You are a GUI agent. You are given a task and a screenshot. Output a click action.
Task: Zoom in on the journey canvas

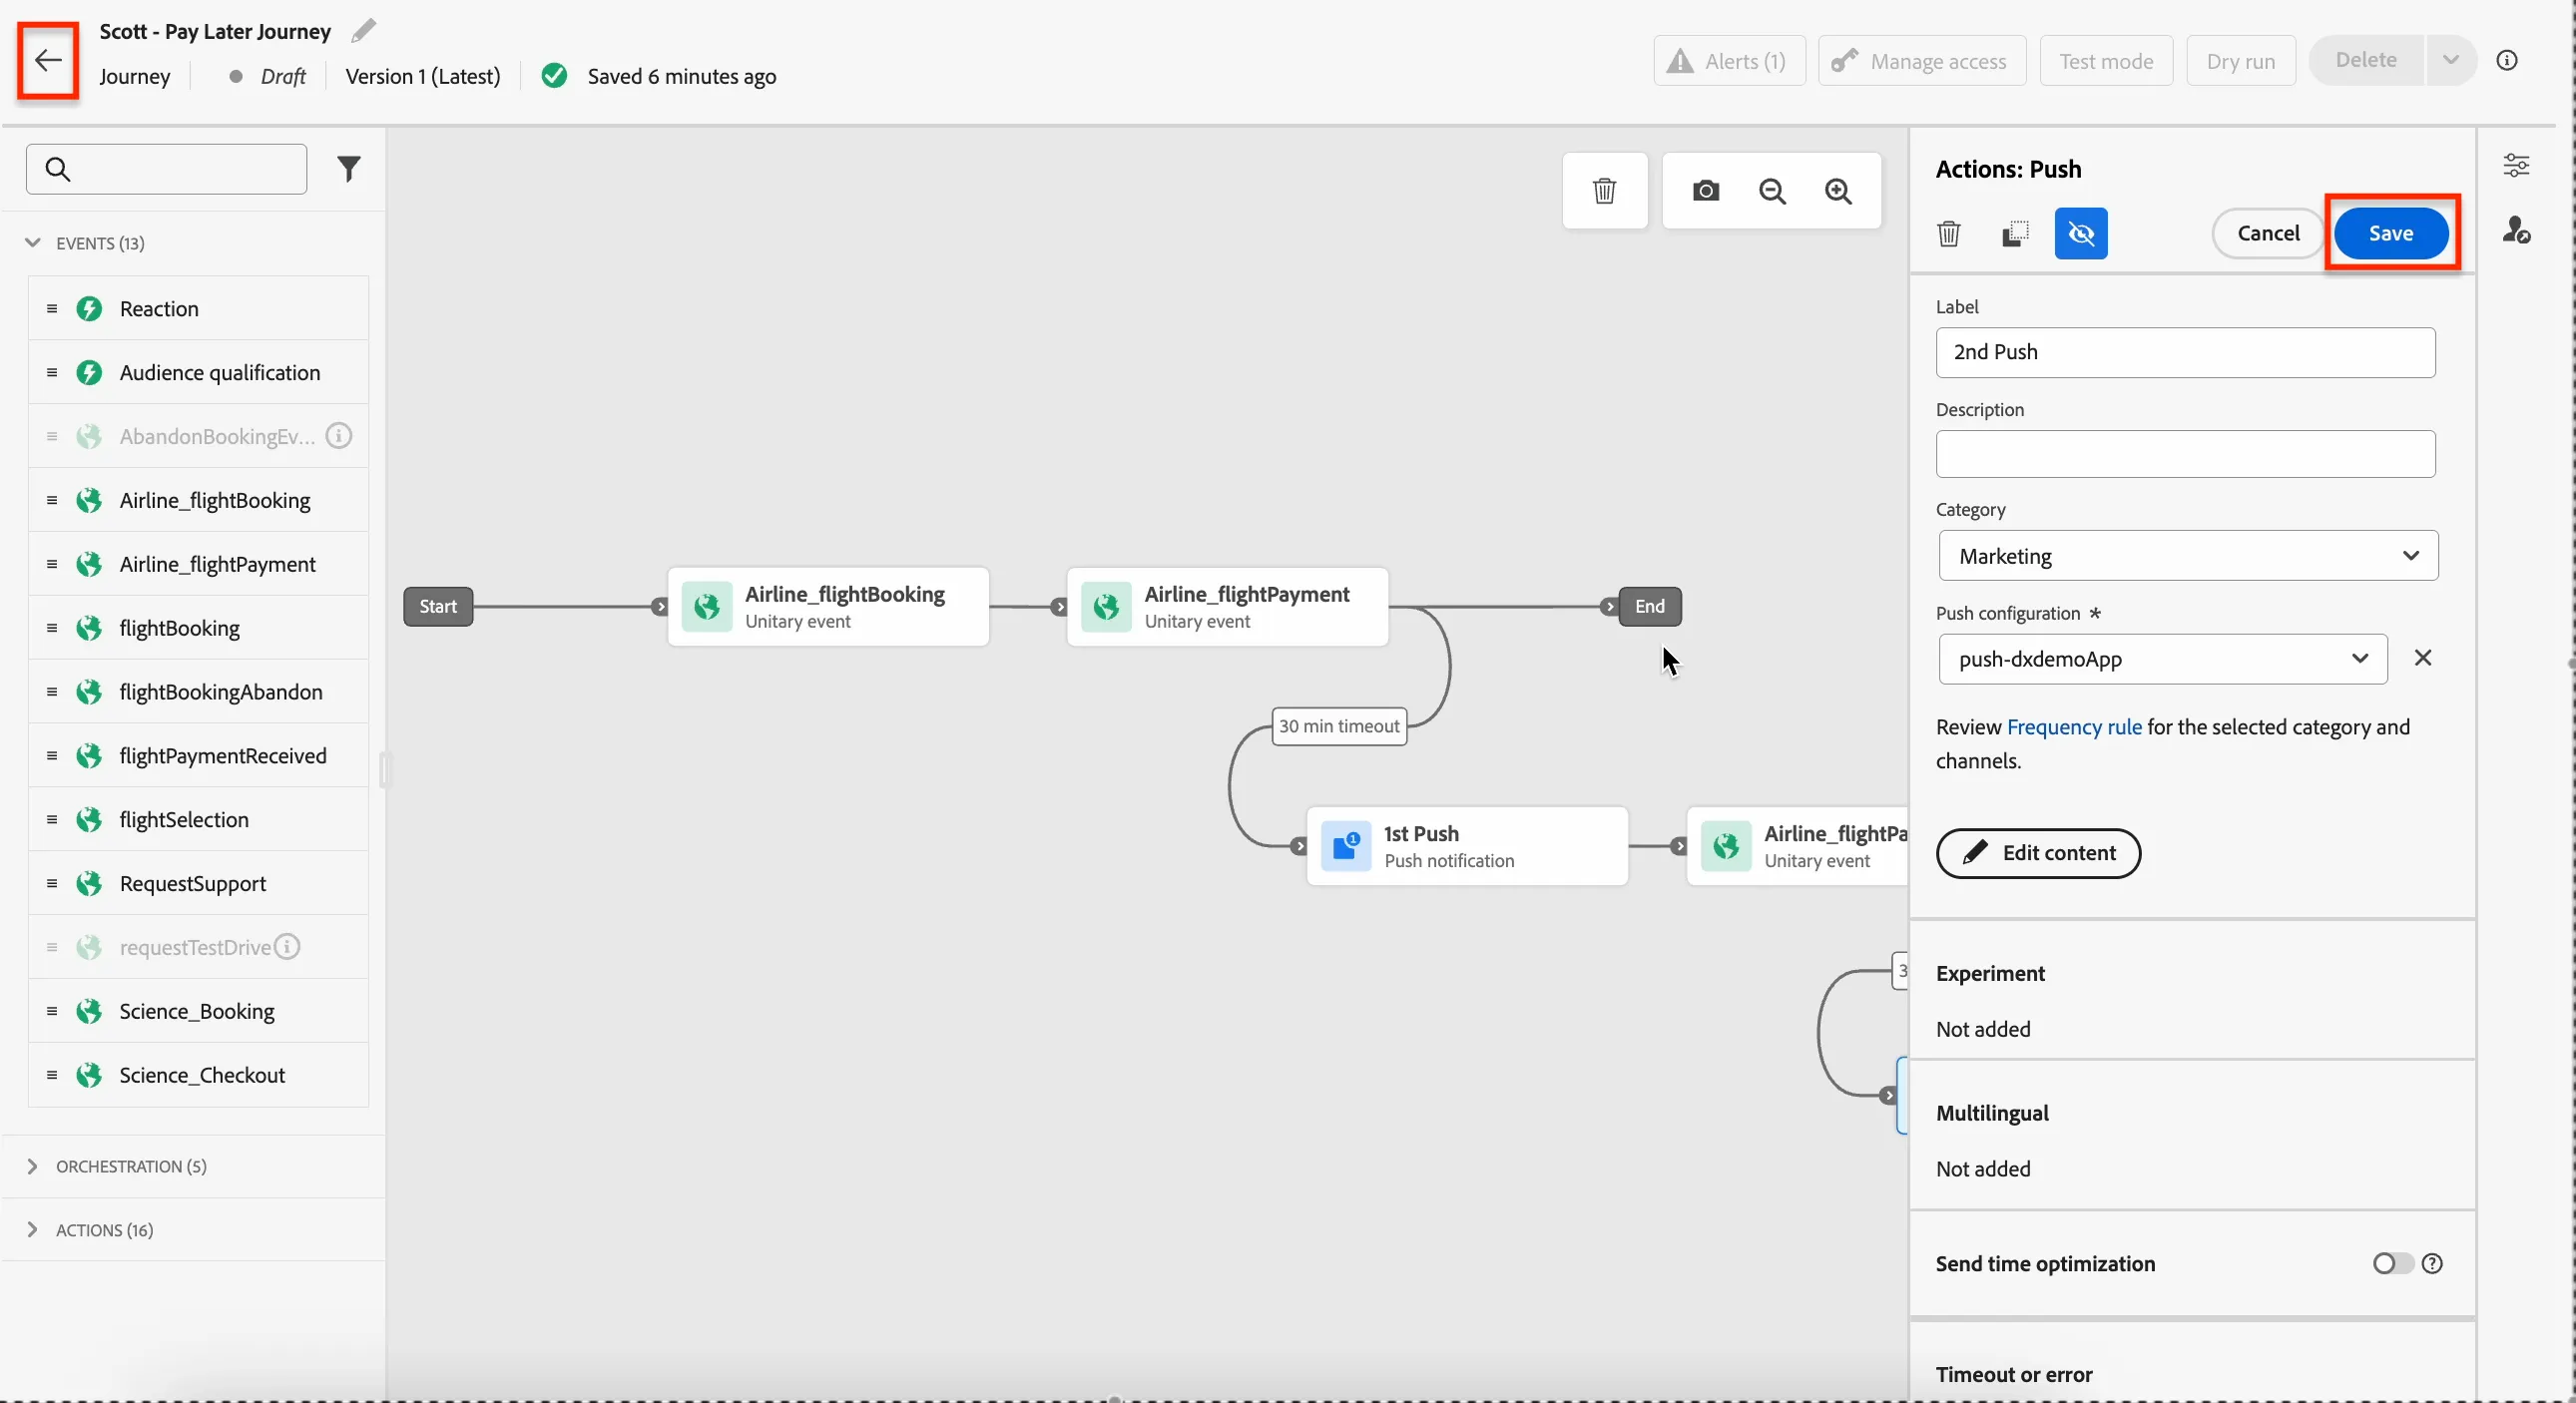(1838, 191)
